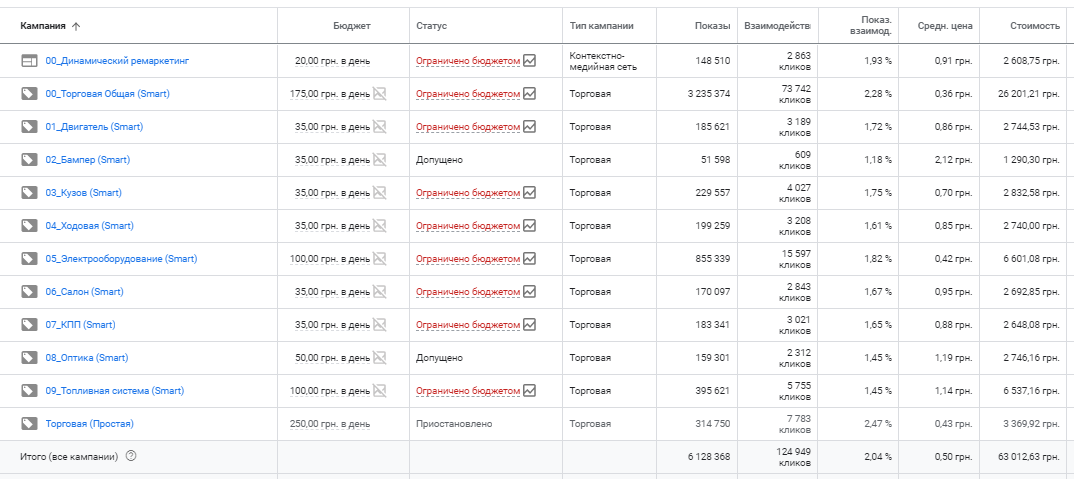Click the budget icon next to 175,00 грн.

pyautogui.click(x=379, y=93)
